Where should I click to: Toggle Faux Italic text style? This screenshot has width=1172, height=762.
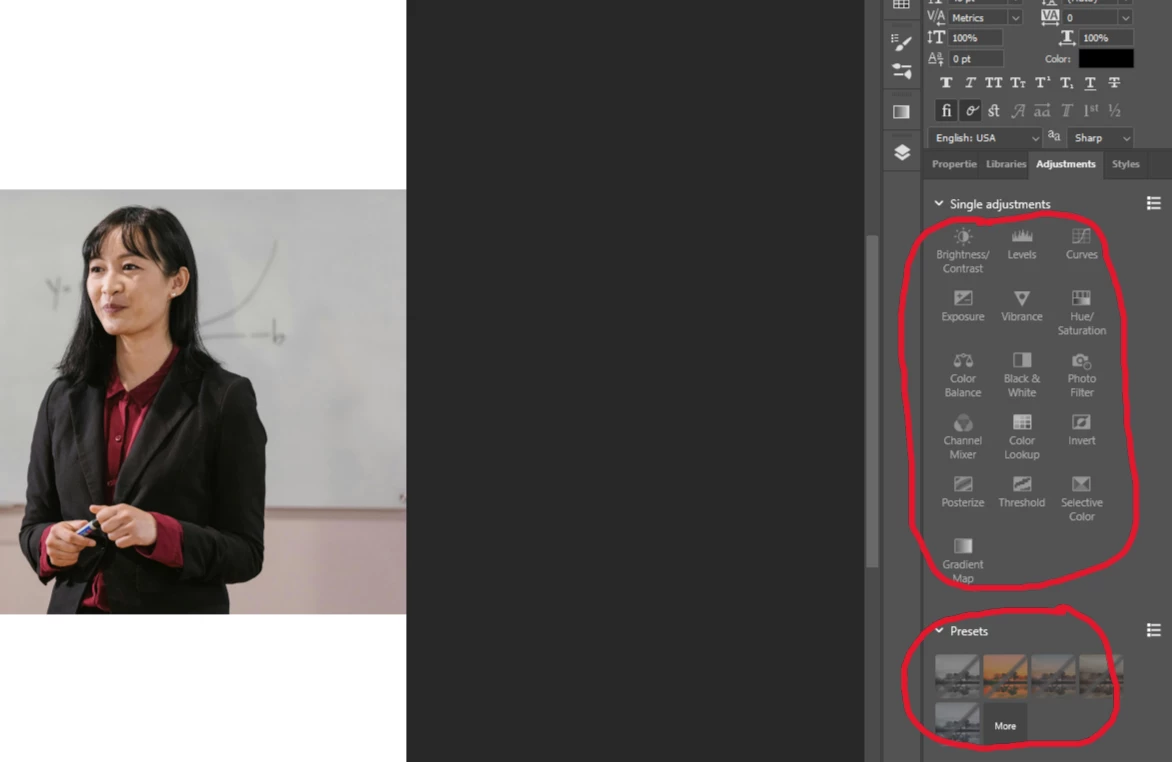[970, 83]
